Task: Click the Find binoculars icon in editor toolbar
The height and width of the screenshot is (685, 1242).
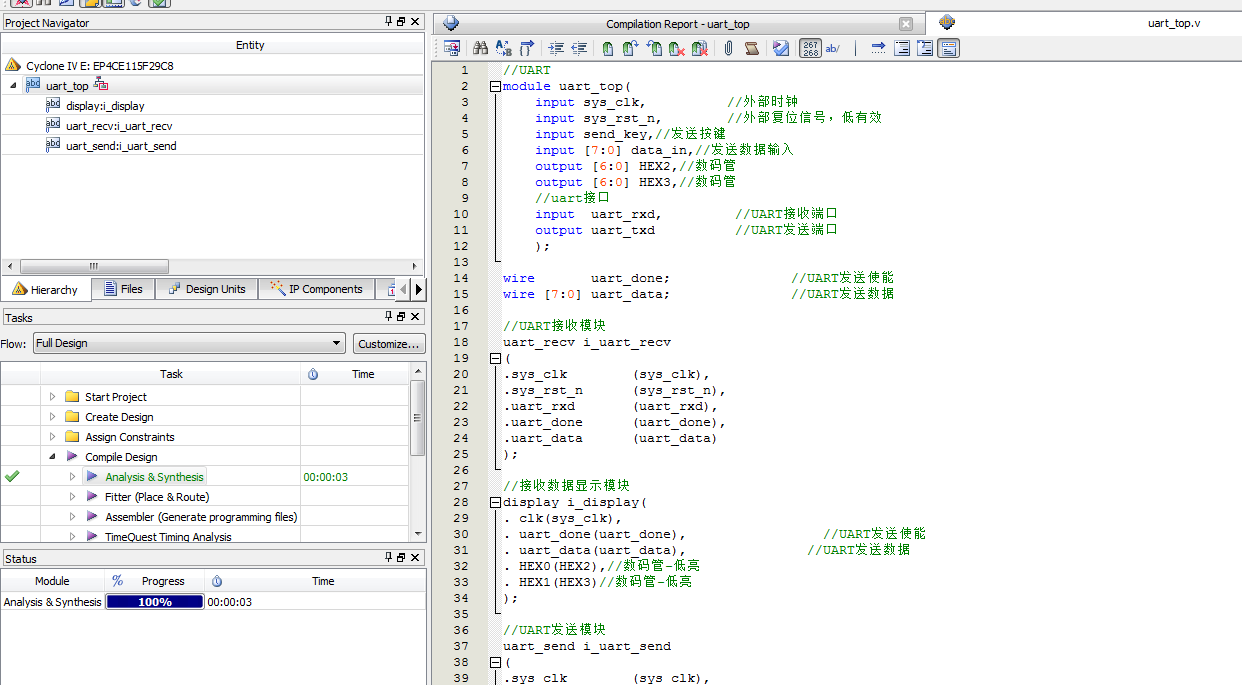Action: (480, 48)
